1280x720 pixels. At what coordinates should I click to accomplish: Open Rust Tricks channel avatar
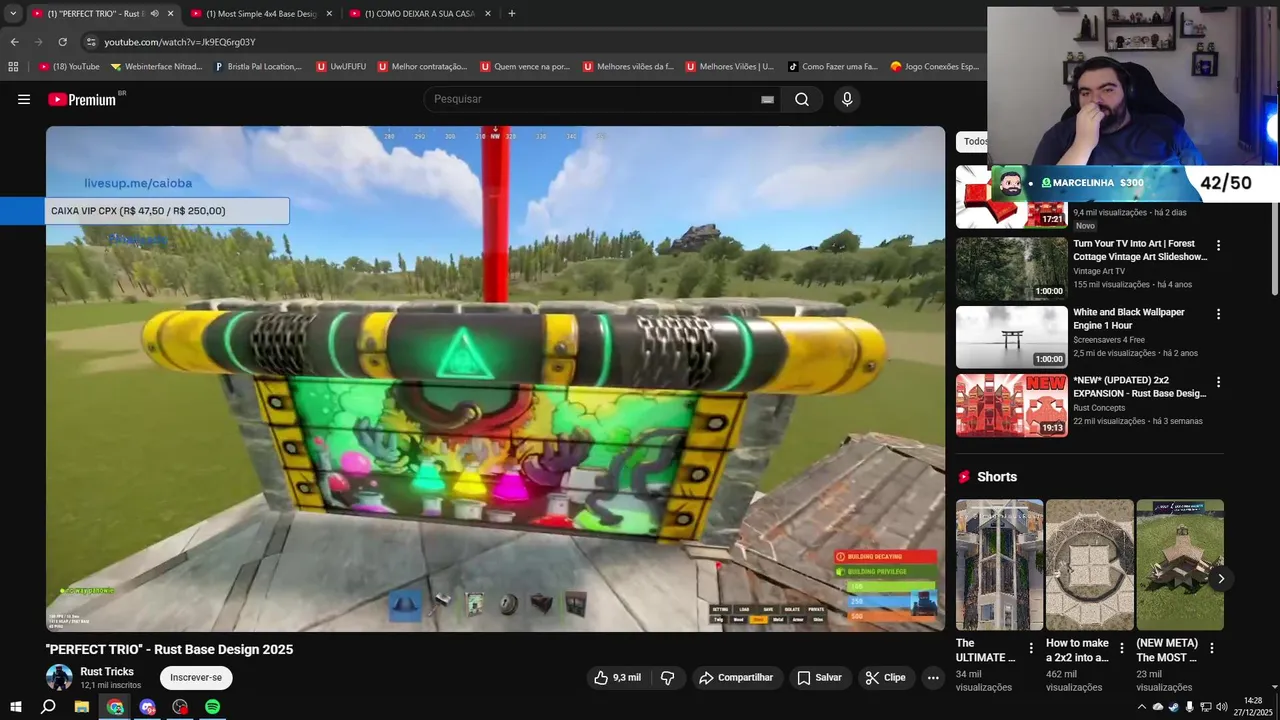coord(59,677)
